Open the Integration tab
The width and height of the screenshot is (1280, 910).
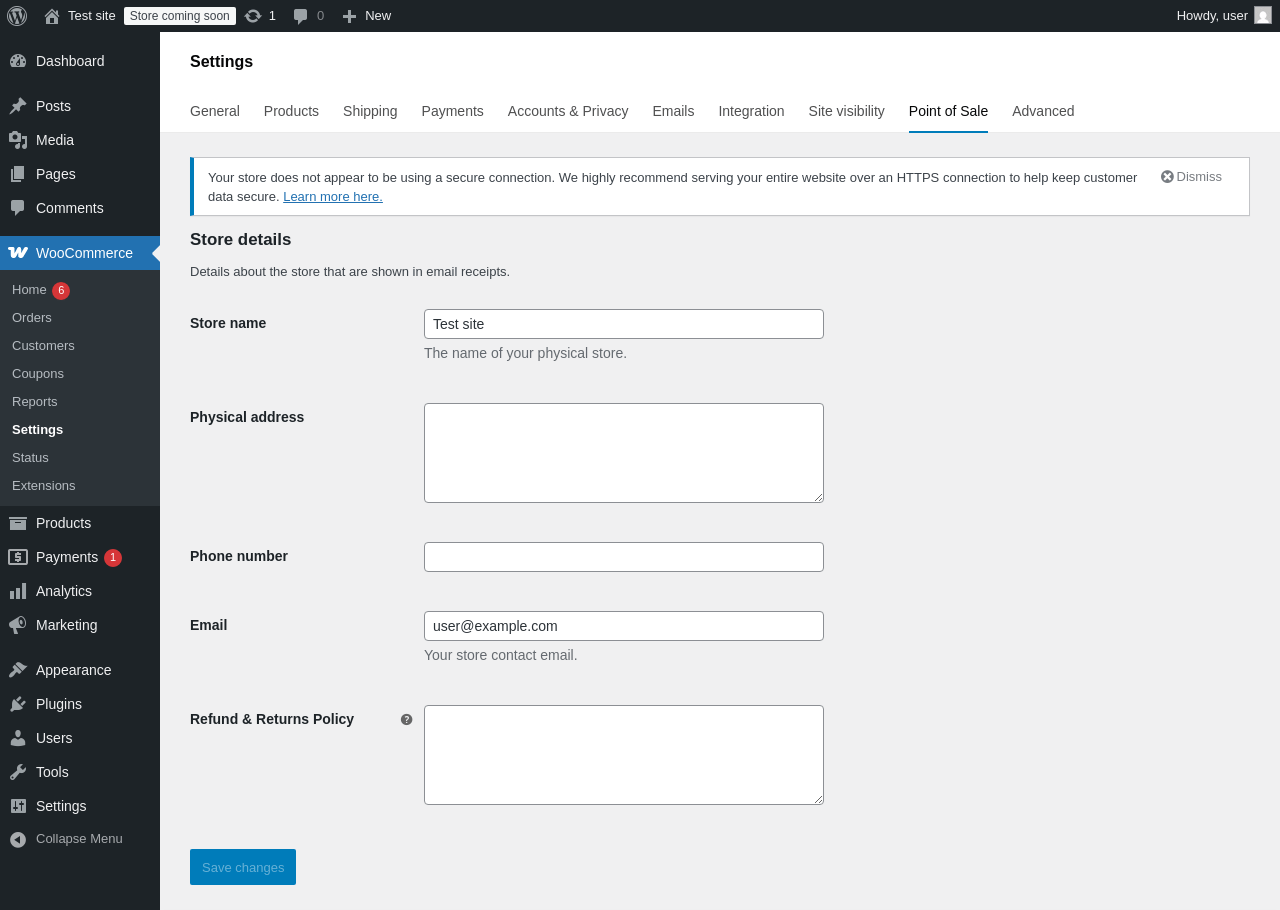(751, 111)
